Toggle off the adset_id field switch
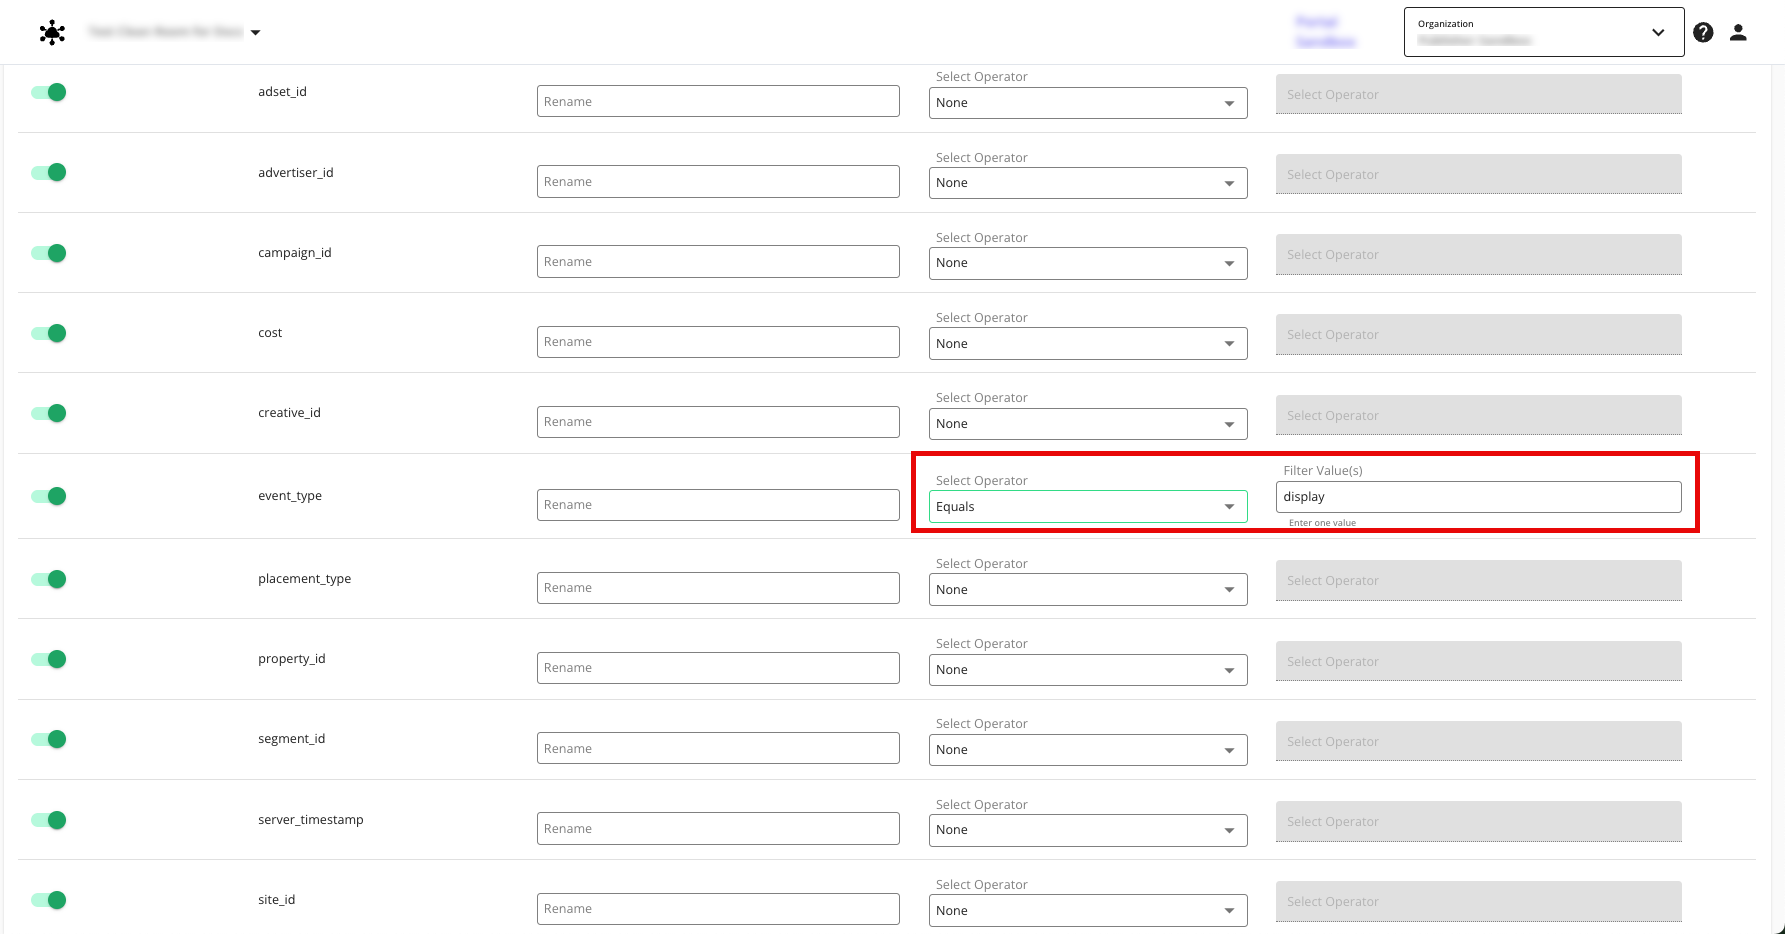Viewport: 1785px width, 934px height. 49,92
